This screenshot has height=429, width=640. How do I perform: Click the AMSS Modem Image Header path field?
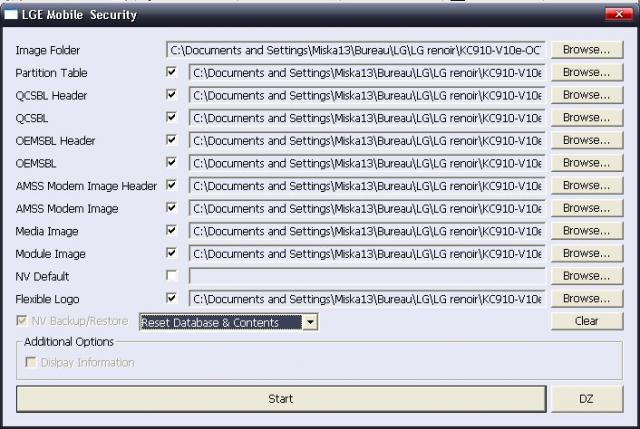[x=367, y=186]
